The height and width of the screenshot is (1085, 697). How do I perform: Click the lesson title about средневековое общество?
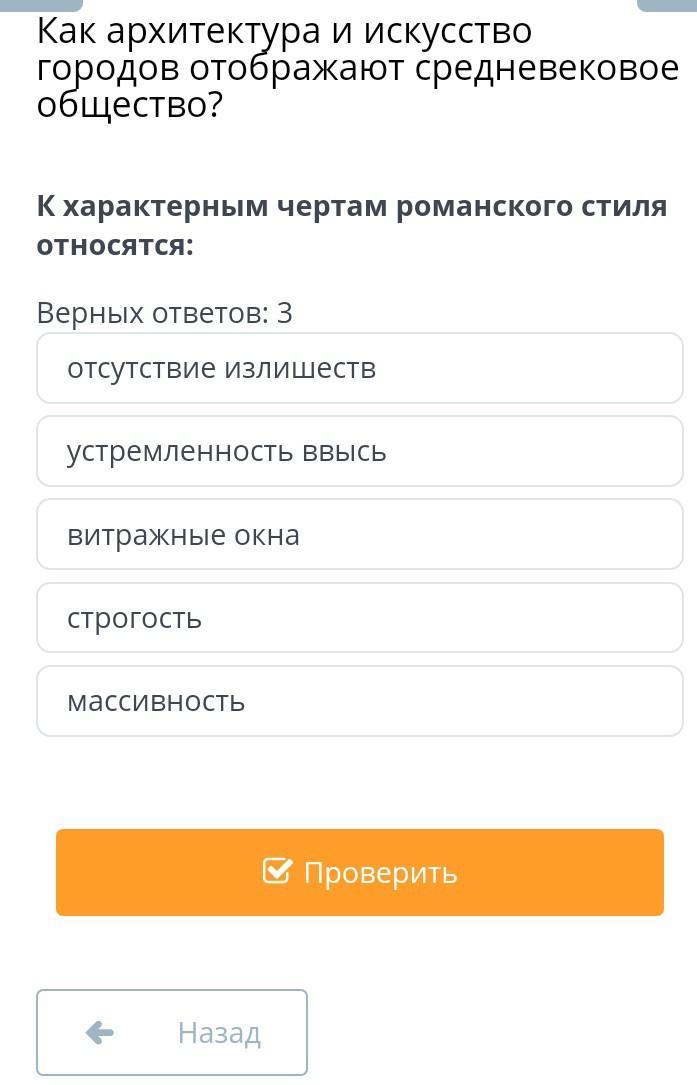(357, 68)
